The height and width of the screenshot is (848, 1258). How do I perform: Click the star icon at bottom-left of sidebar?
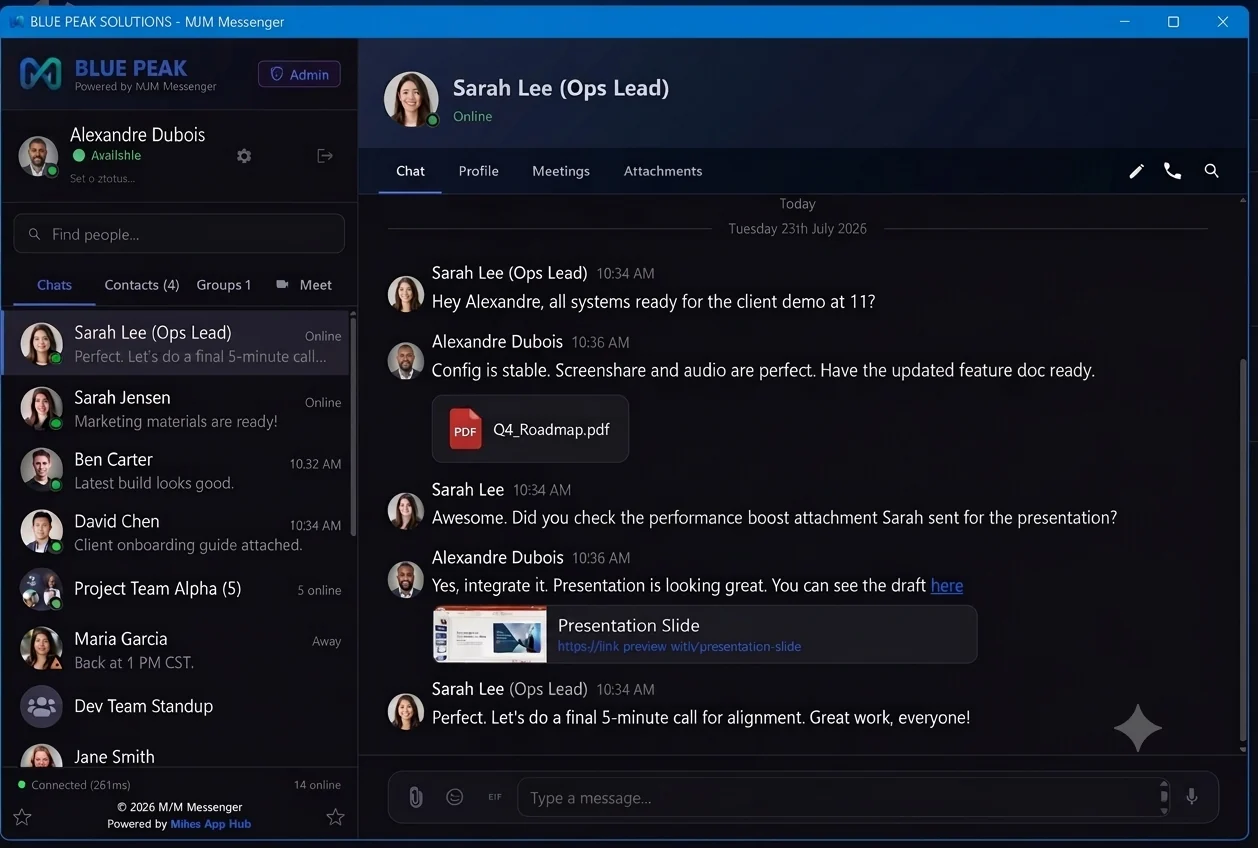tap(22, 817)
